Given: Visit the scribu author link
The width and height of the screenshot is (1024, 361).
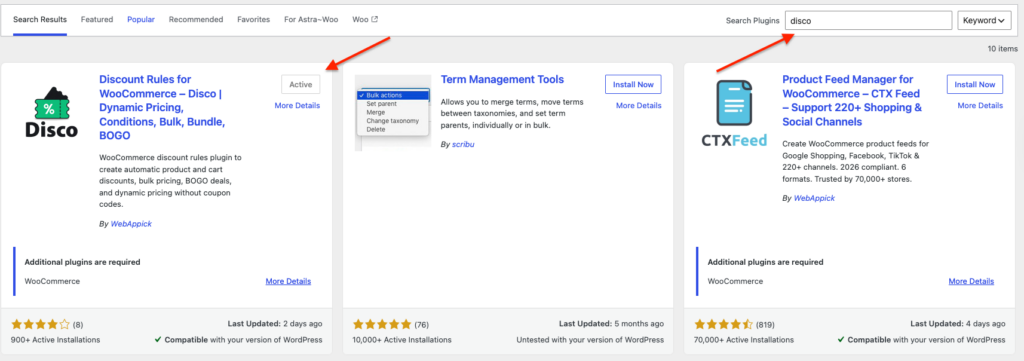Looking at the screenshot, I should 463,144.
